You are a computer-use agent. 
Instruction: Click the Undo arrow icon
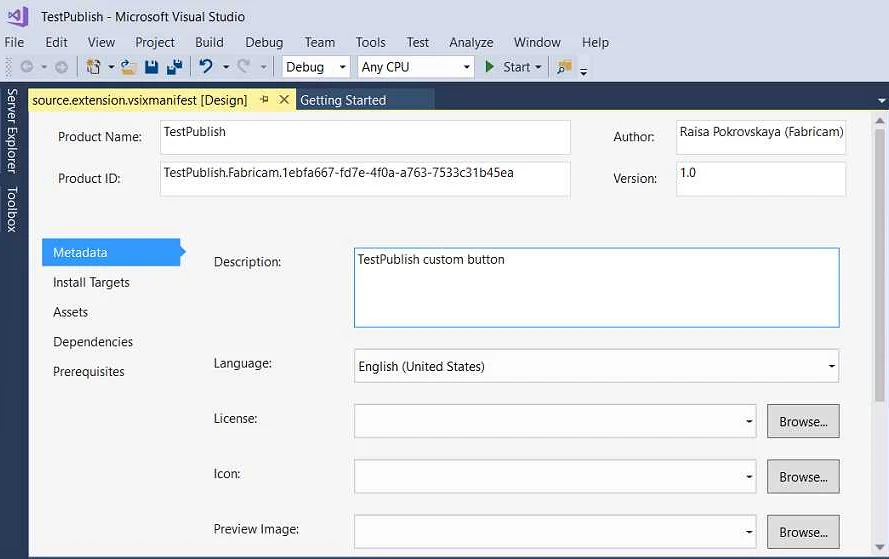[206, 67]
